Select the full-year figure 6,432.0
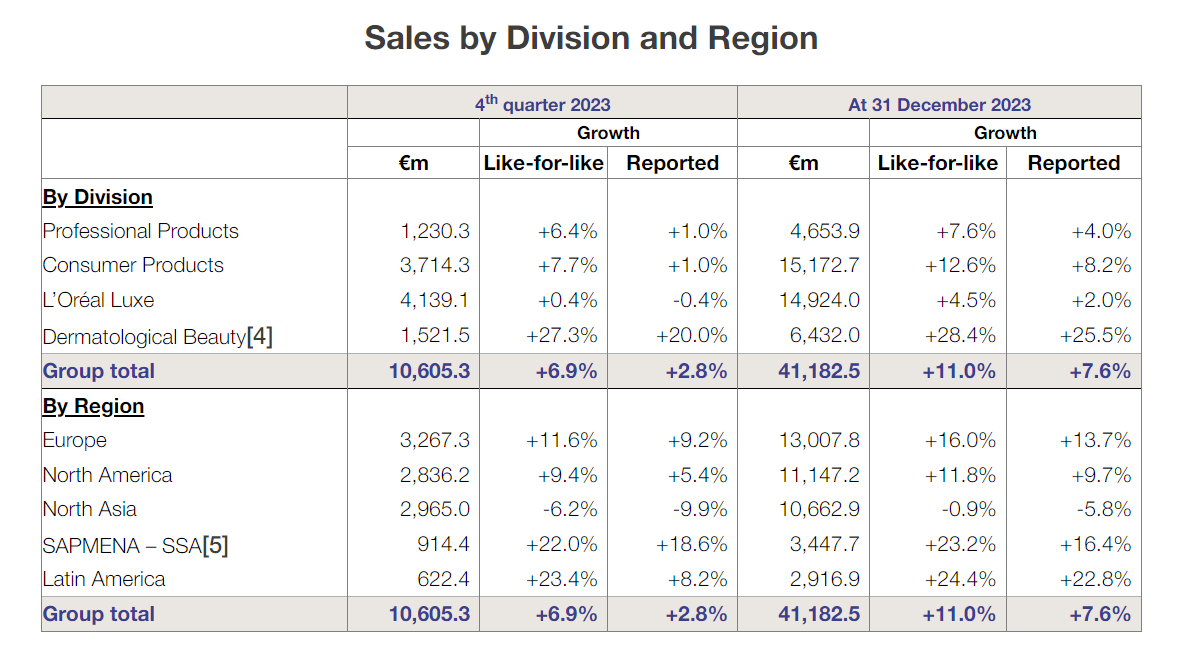The width and height of the screenshot is (1179, 652). pos(824,335)
